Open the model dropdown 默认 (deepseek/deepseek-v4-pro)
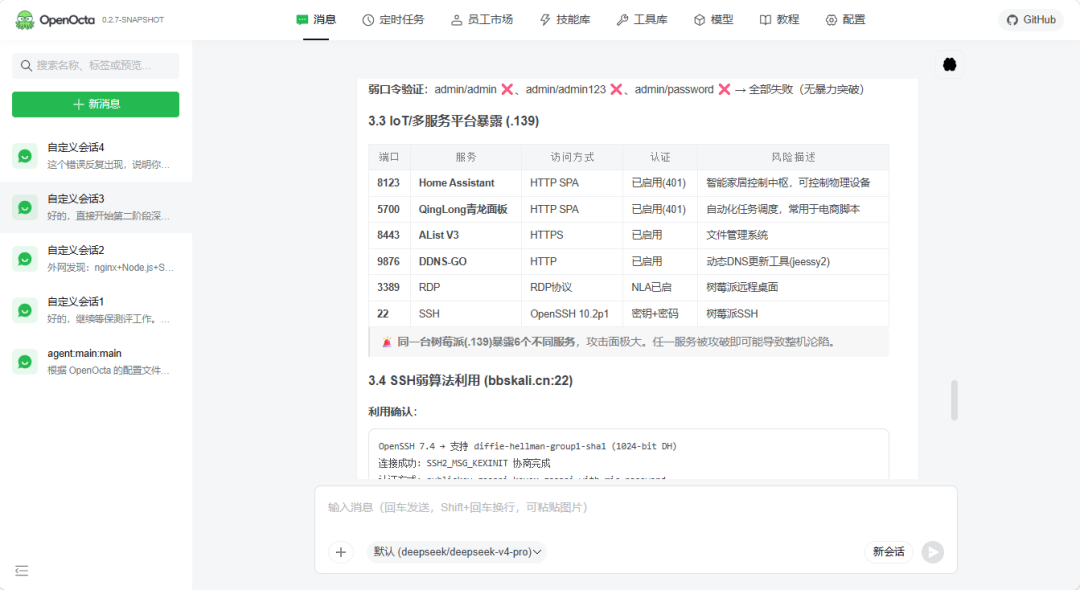This screenshot has height=590, width=1080. (457, 552)
